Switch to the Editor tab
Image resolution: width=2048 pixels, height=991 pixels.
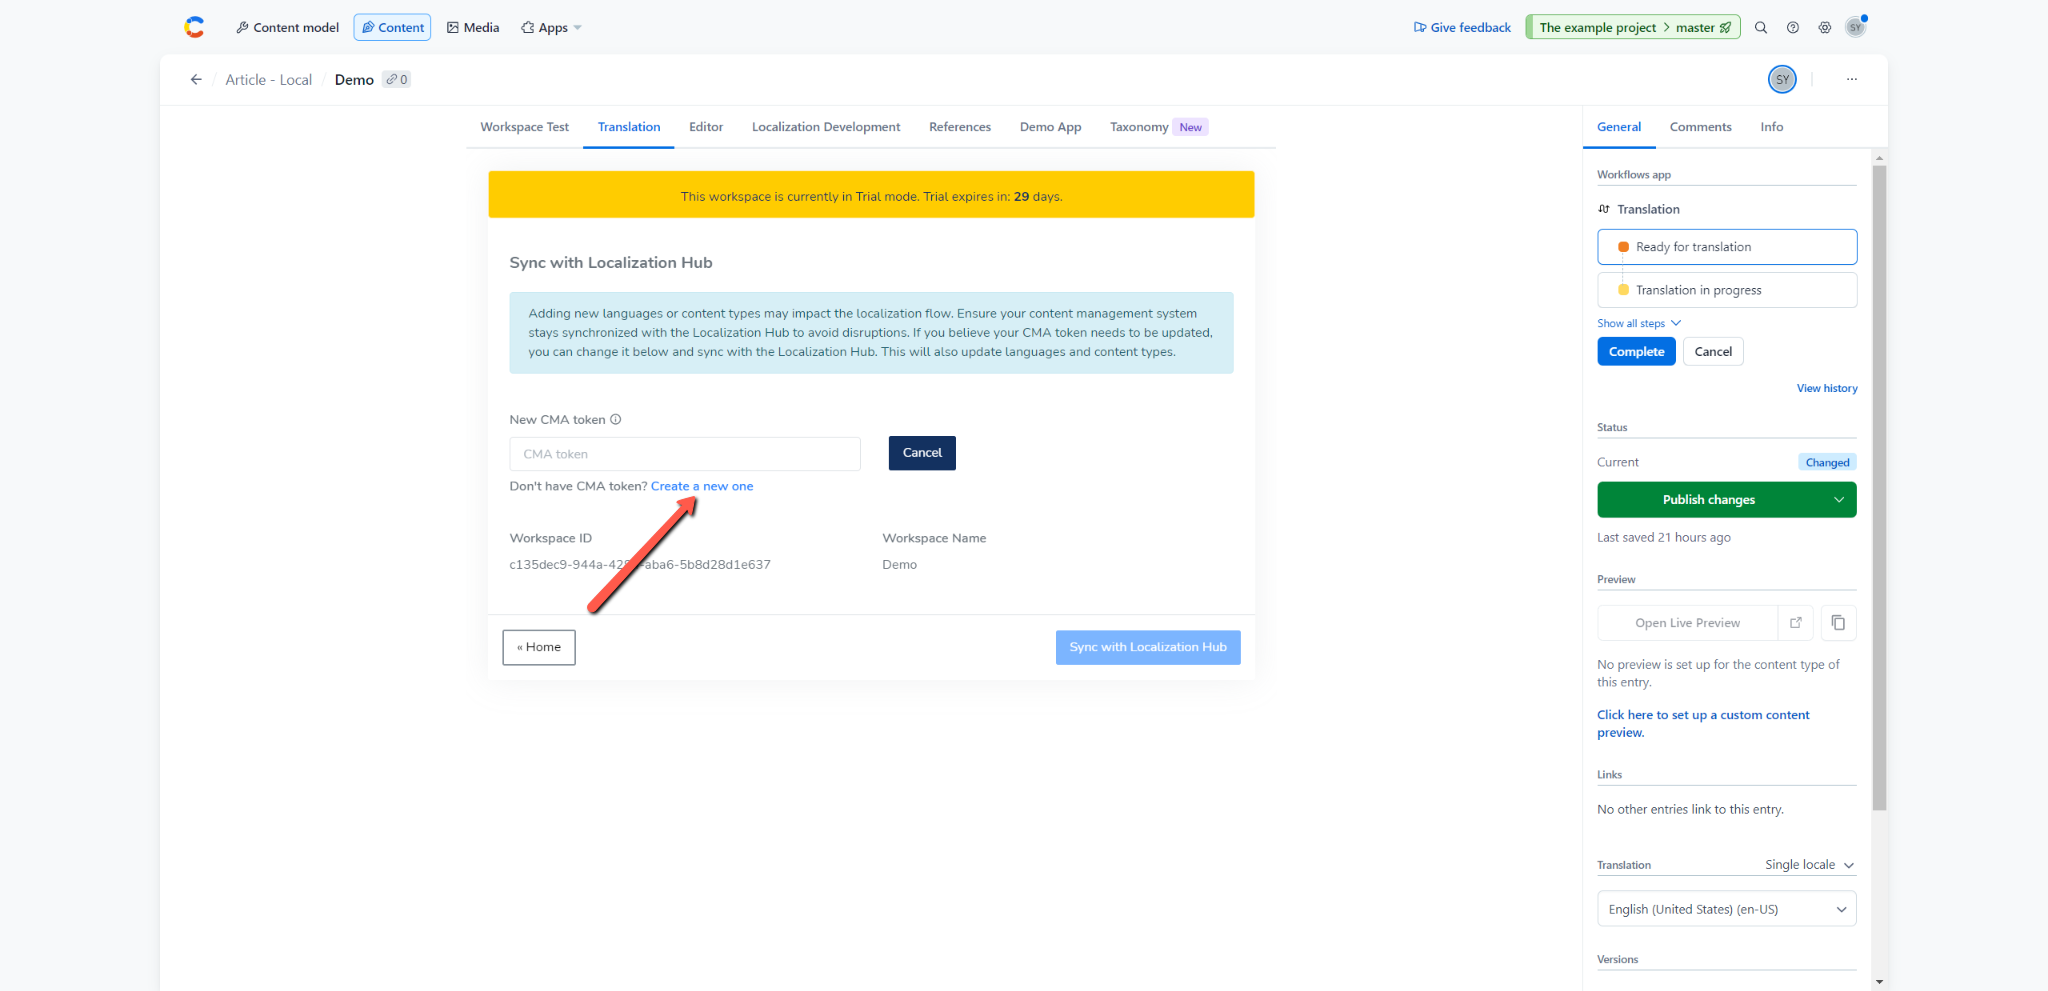coord(706,127)
